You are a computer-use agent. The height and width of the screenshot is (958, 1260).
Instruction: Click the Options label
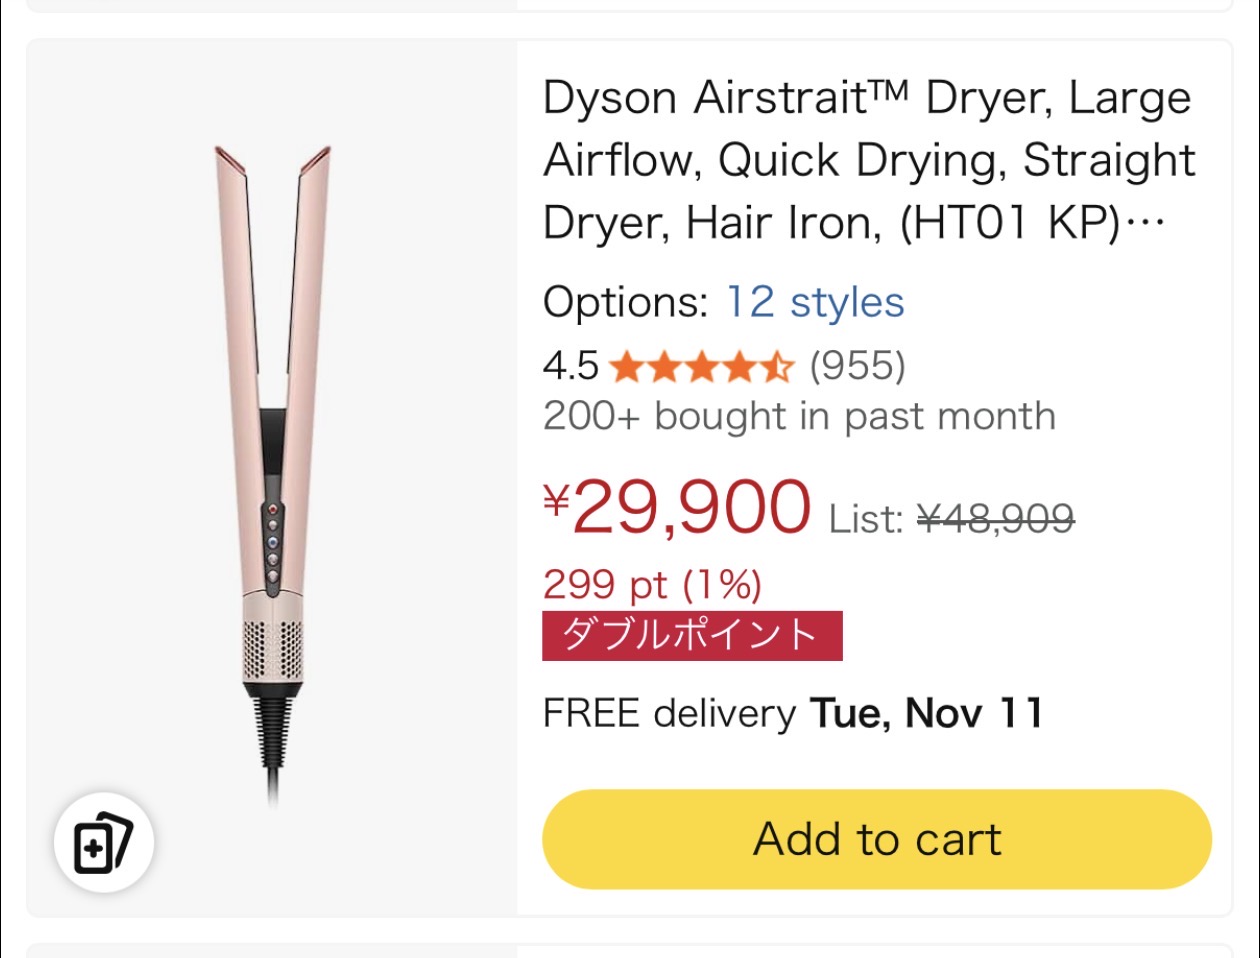tap(626, 302)
